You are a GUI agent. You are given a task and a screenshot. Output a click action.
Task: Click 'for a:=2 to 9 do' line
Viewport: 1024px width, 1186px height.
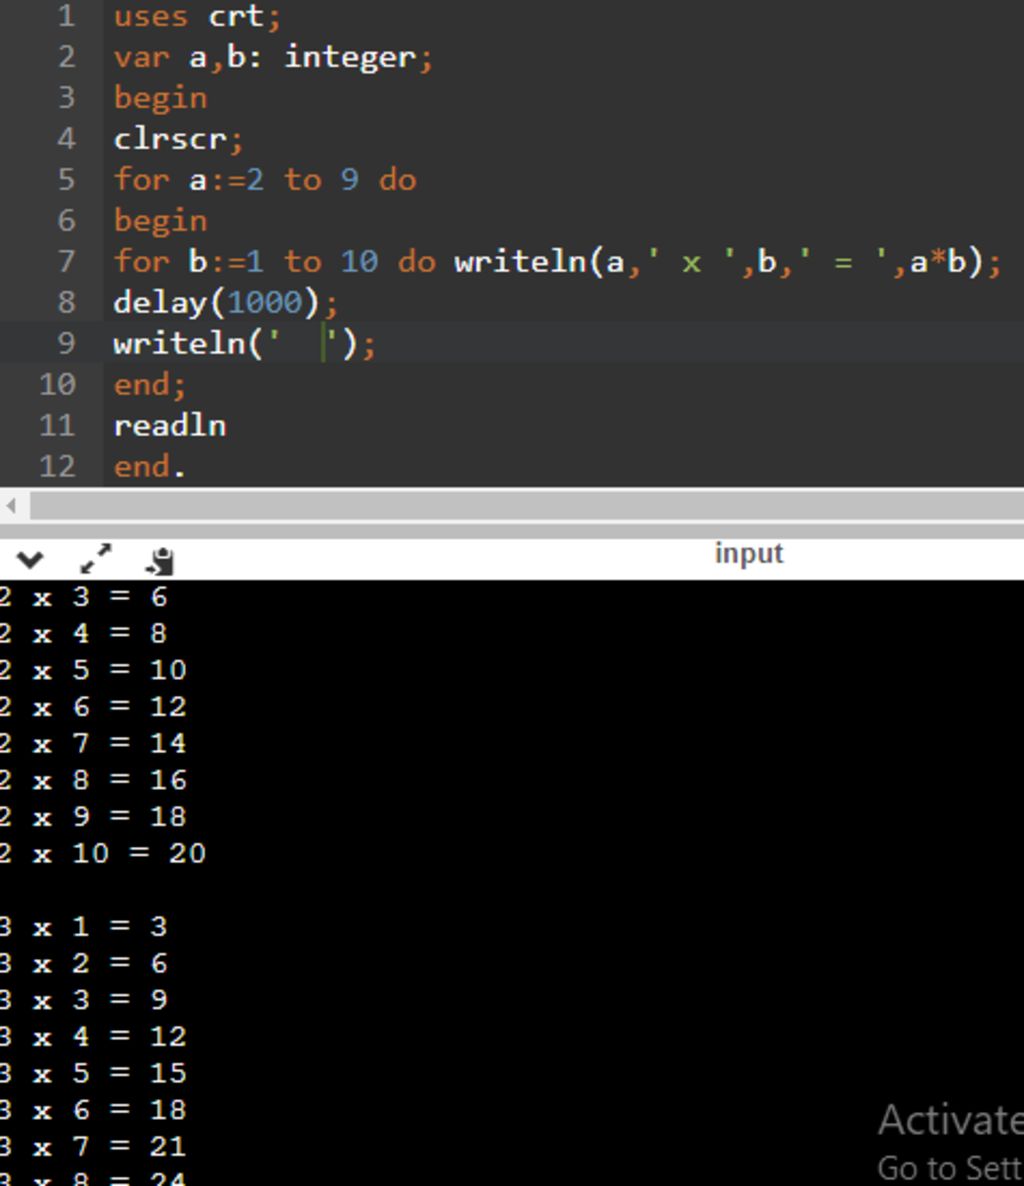click(265, 180)
